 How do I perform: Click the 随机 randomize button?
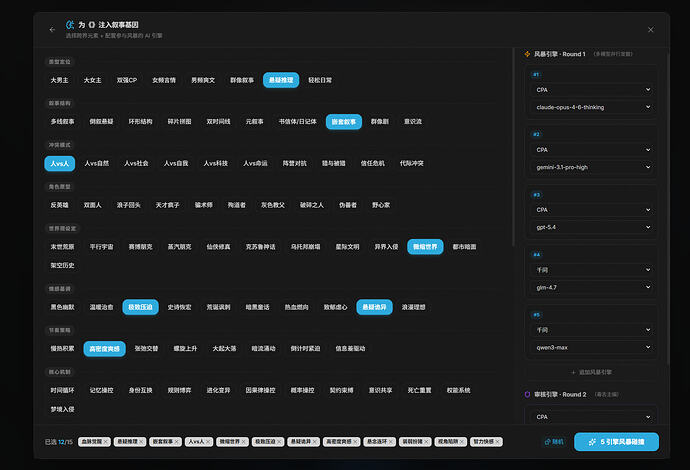coord(554,442)
